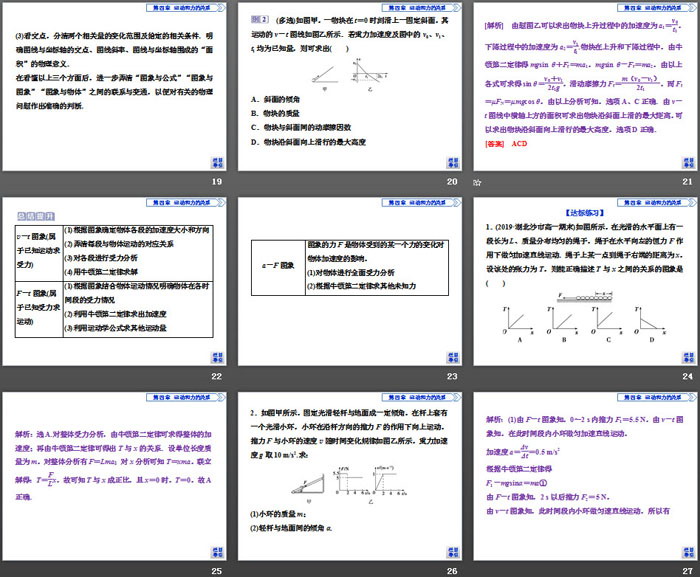Click the chapter header banner on slide 24
This screenshot has height=577, width=700.
click(657, 202)
